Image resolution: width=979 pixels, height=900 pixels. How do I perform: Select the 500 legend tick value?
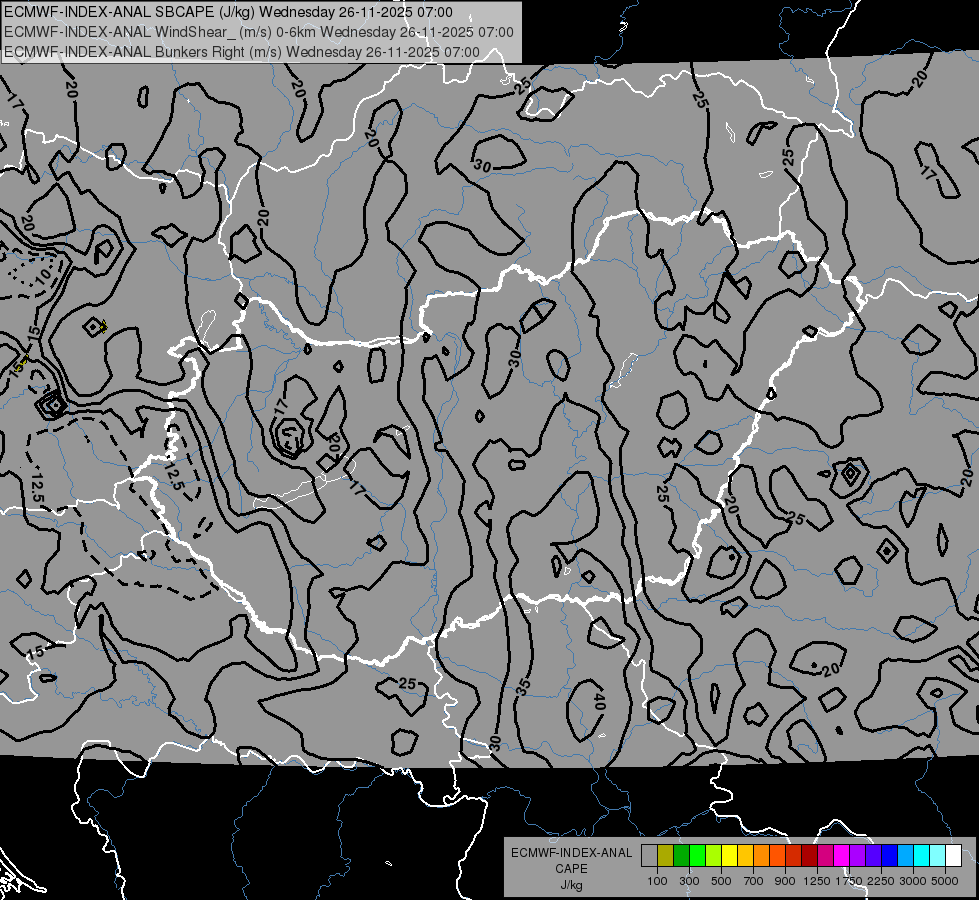[721, 881]
